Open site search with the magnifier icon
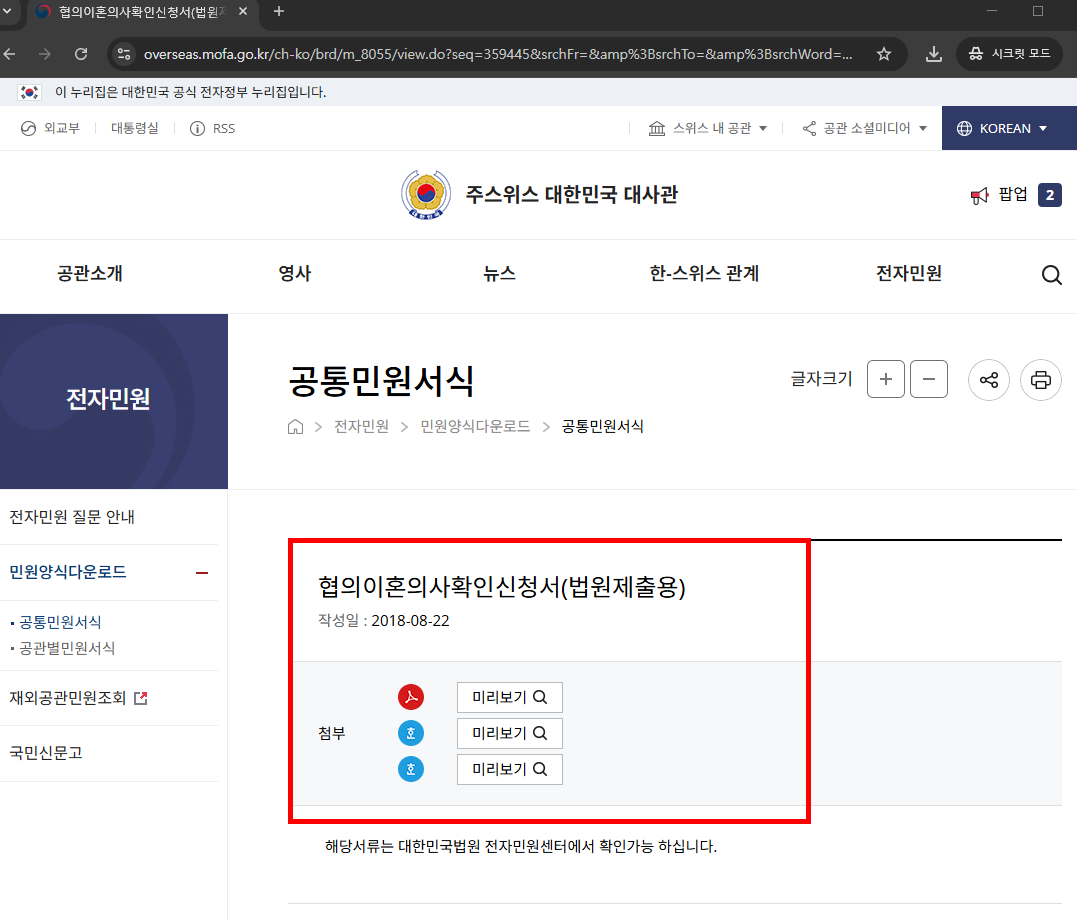This screenshot has height=920, width=1077. 1051,274
